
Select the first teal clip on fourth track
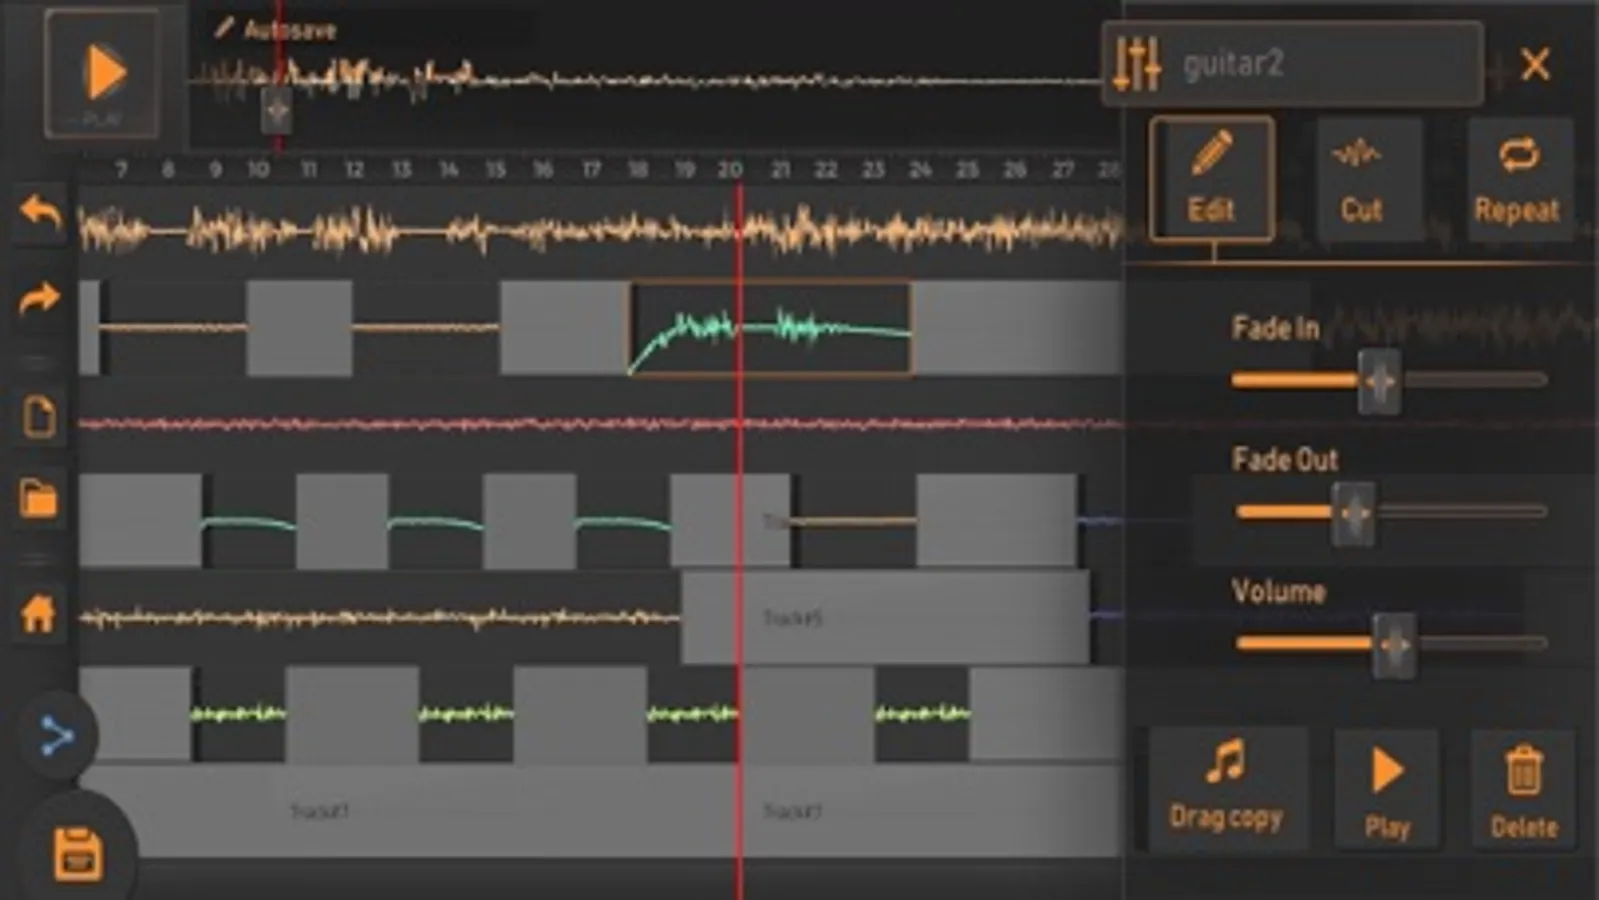pyautogui.click(x=249, y=522)
